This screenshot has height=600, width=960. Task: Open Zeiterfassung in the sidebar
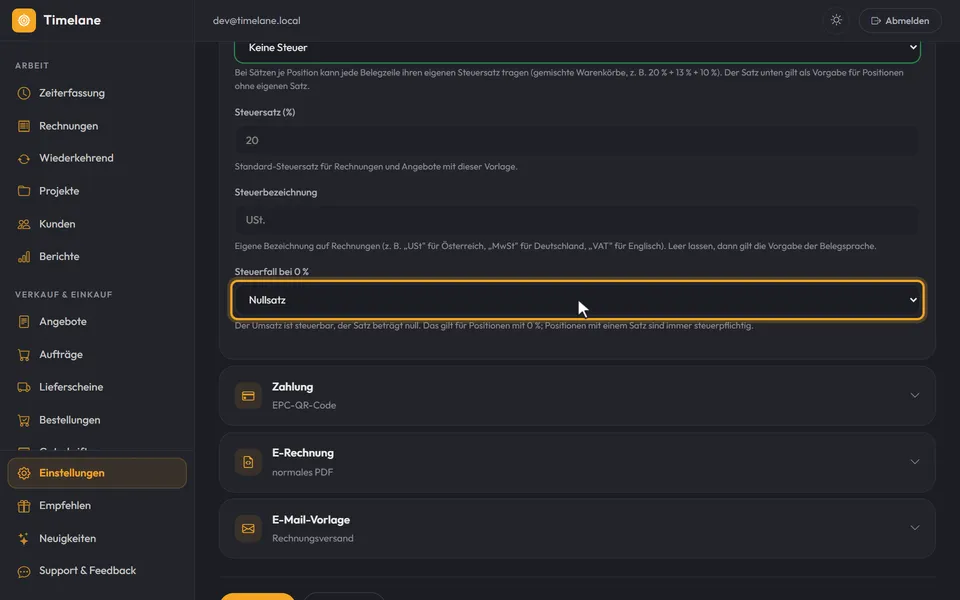coord(97,93)
